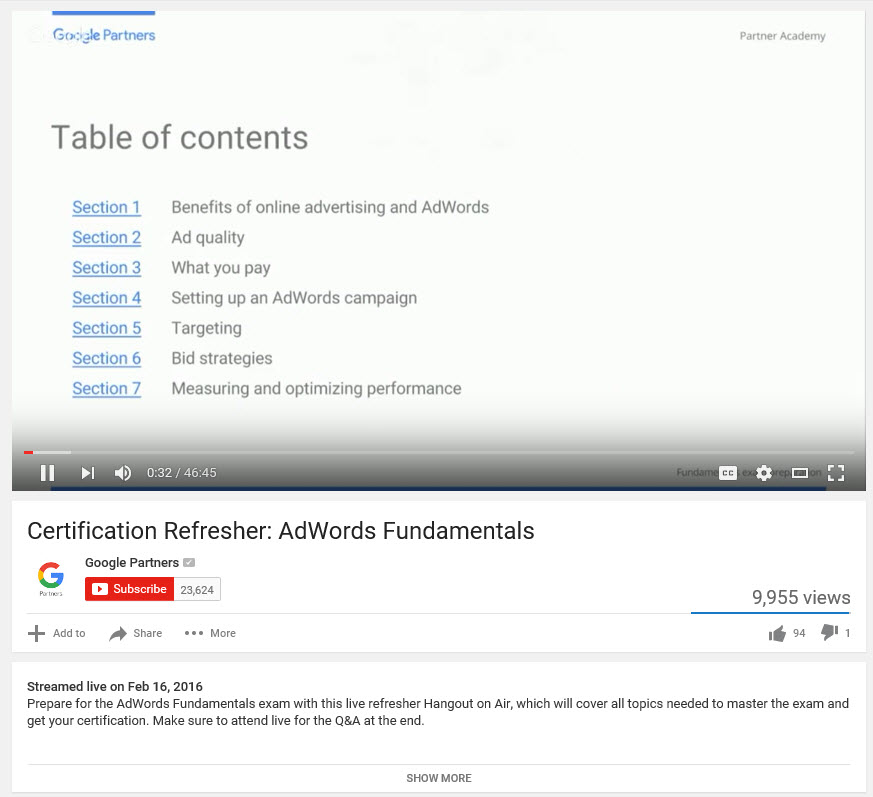The width and height of the screenshot is (873, 797).
Task: Open video settings gear
Action: pyautogui.click(x=764, y=473)
